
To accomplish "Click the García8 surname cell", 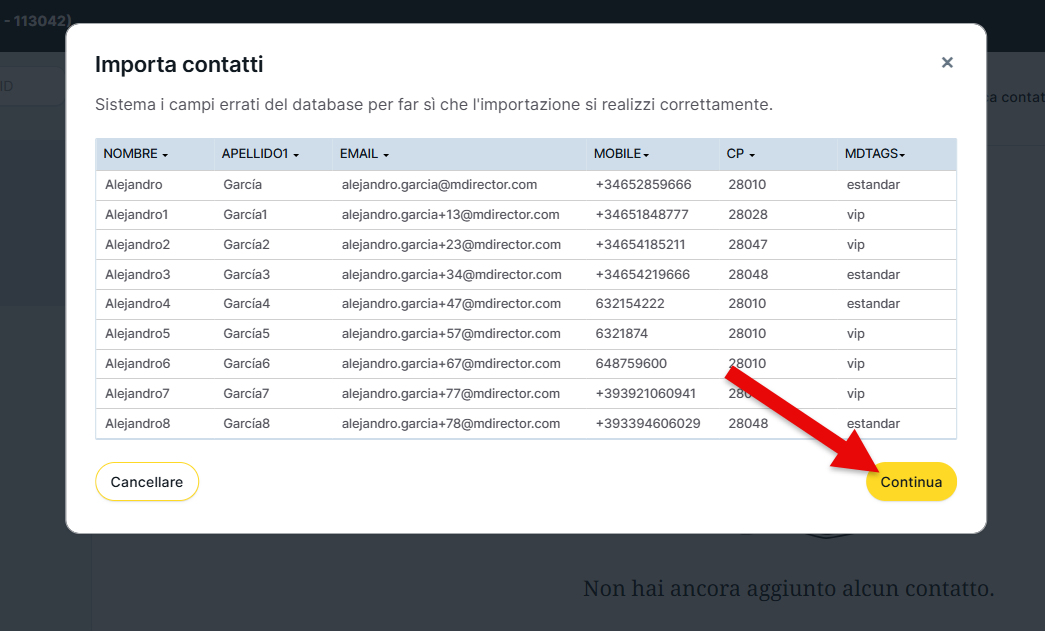I will tap(247, 424).
